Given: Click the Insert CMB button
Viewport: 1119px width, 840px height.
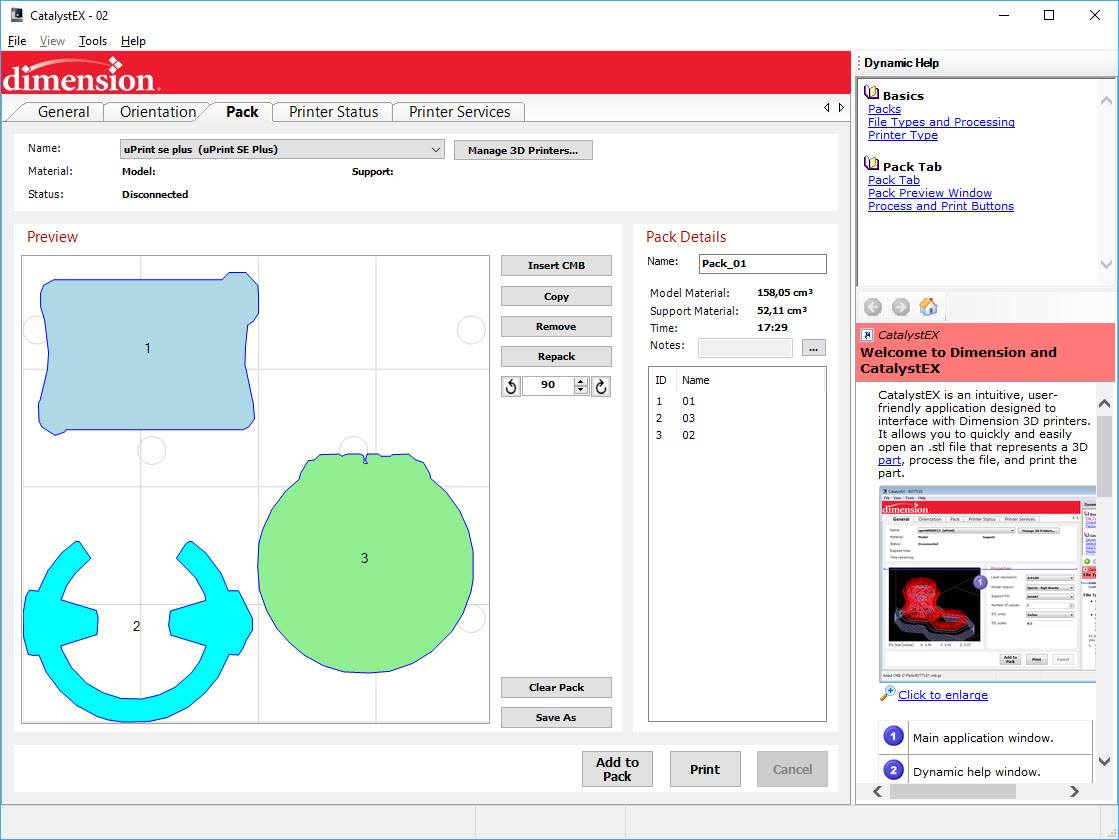Looking at the screenshot, I should click(x=556, y=265).
